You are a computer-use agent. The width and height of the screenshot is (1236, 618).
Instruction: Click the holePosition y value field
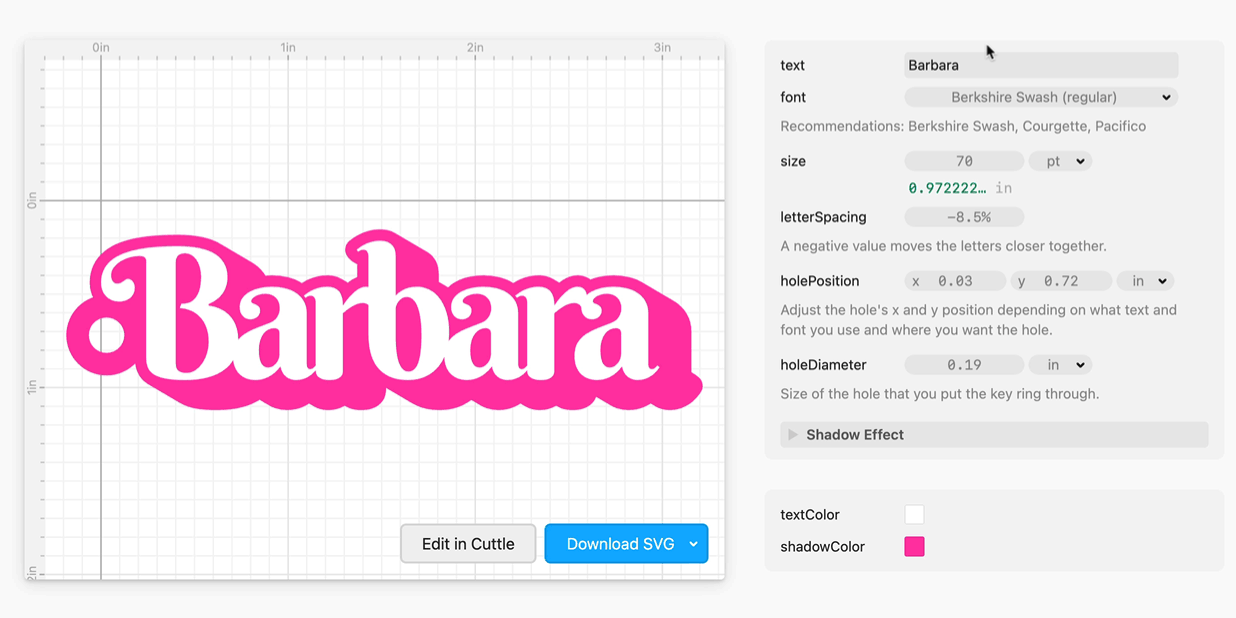click(1061, 281)
